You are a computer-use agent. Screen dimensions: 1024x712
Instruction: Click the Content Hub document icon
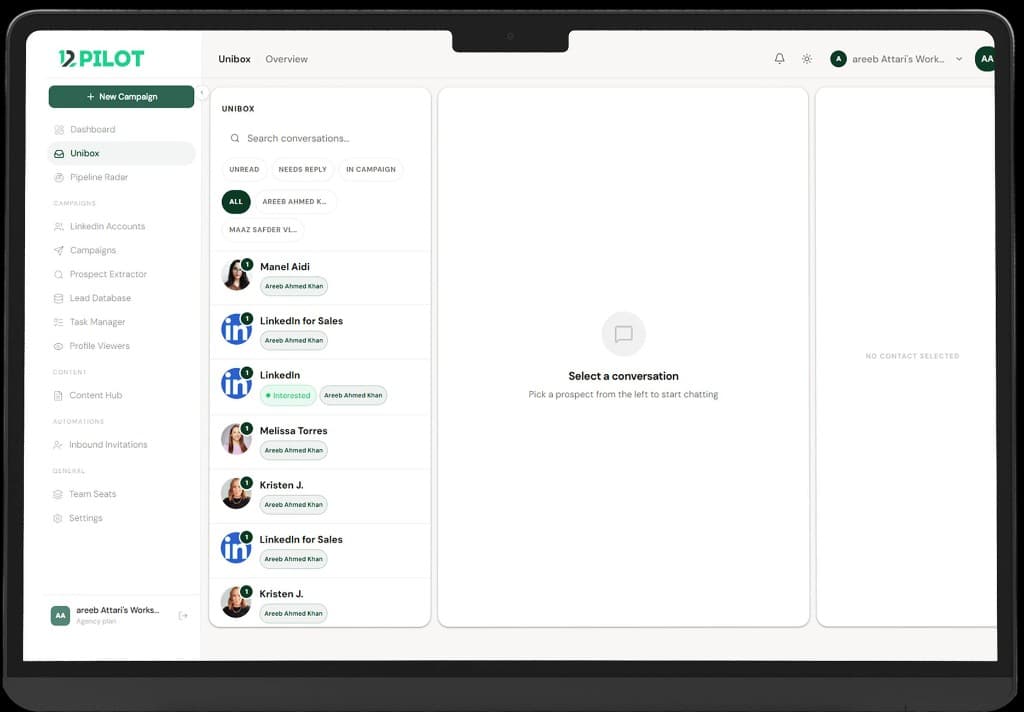(59, 396)
